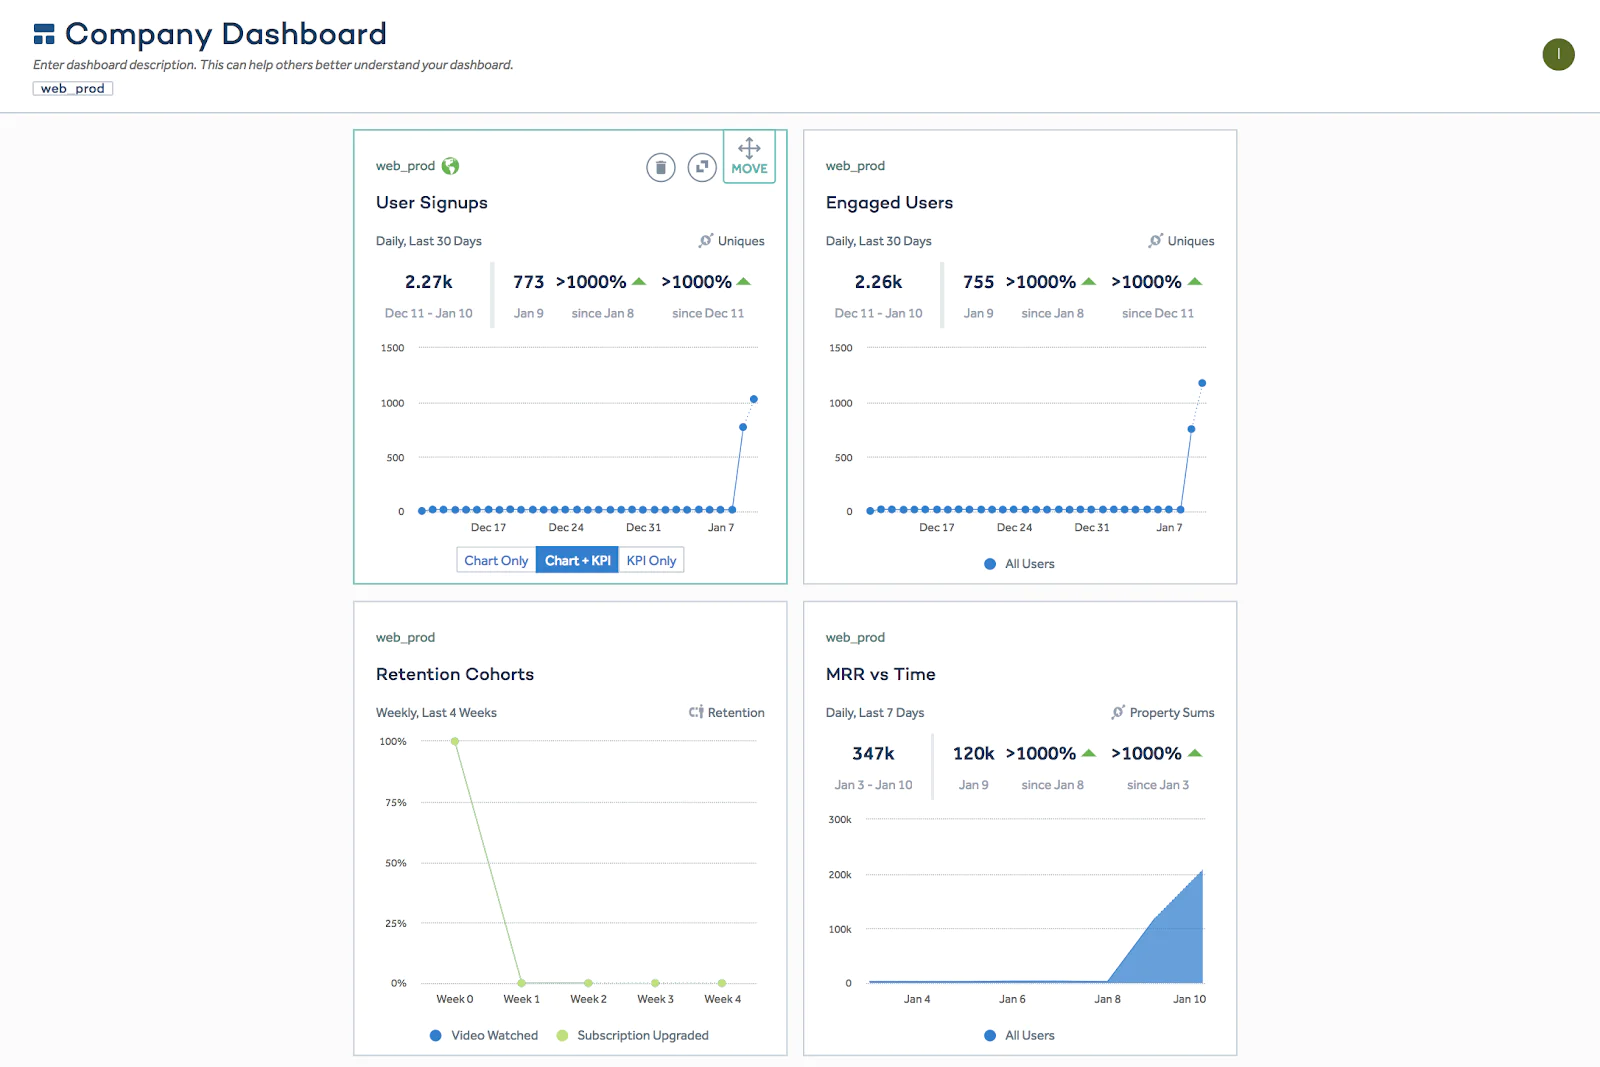The height and width of the screenshot is (1067, 1600).
Task: Click the globe icon beside web_prod
Action: (x=449, y=166)
